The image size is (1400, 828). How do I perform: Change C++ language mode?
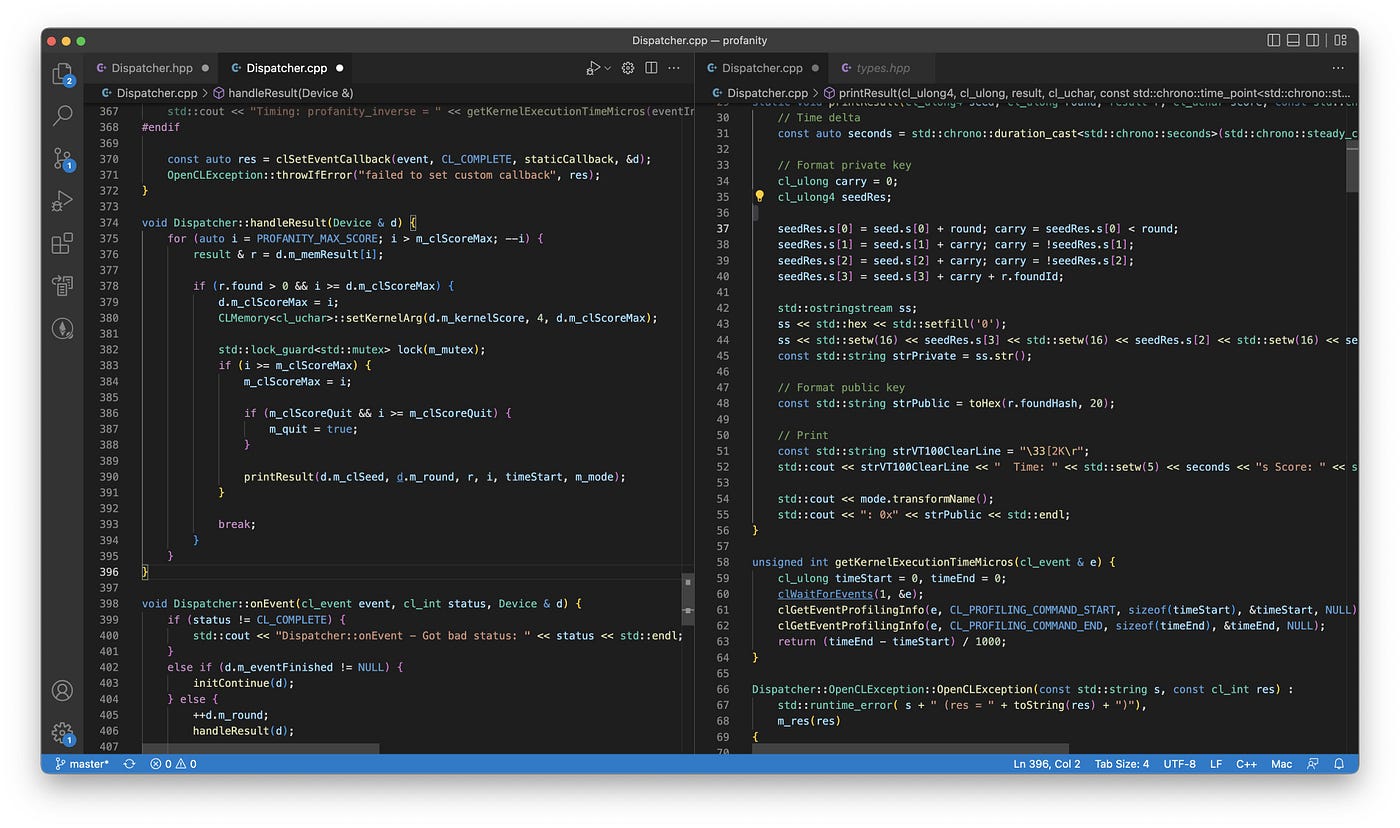click(x=1246, y=764)
